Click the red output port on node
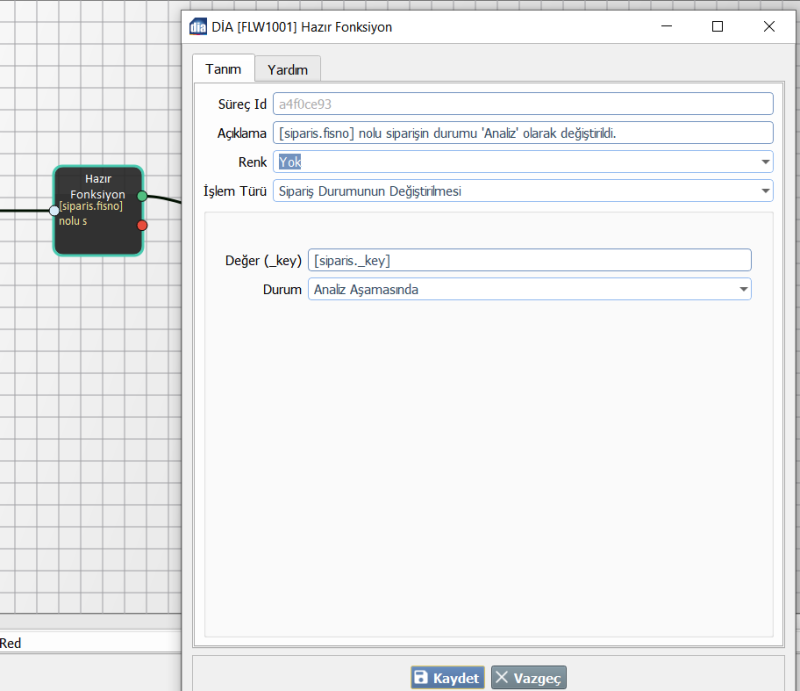The image size is (800, 691). pos(142,225)
